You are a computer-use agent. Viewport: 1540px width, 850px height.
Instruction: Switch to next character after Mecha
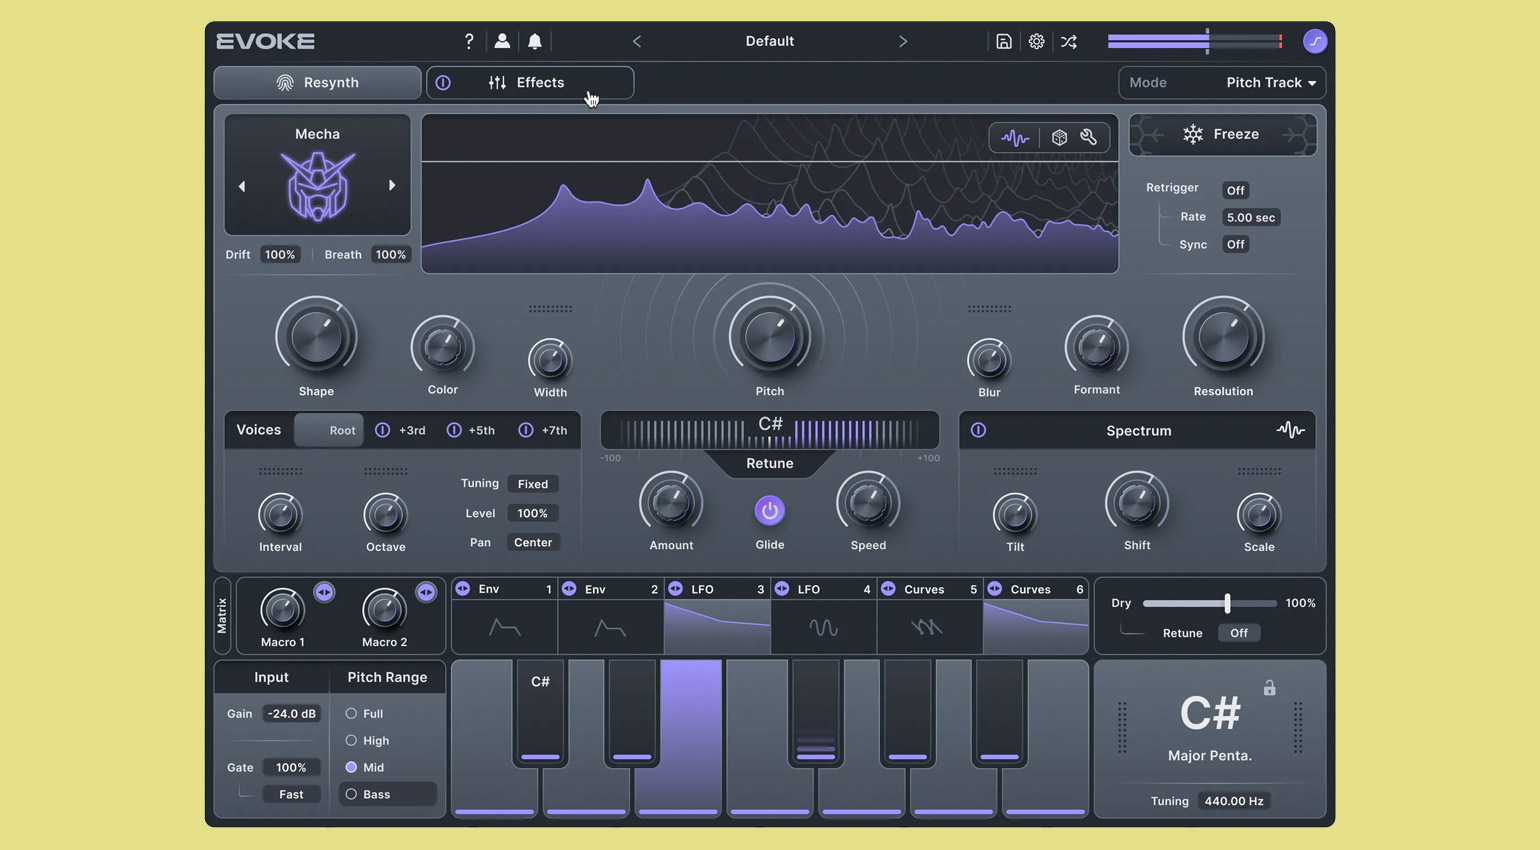click(x=392, y=186)
